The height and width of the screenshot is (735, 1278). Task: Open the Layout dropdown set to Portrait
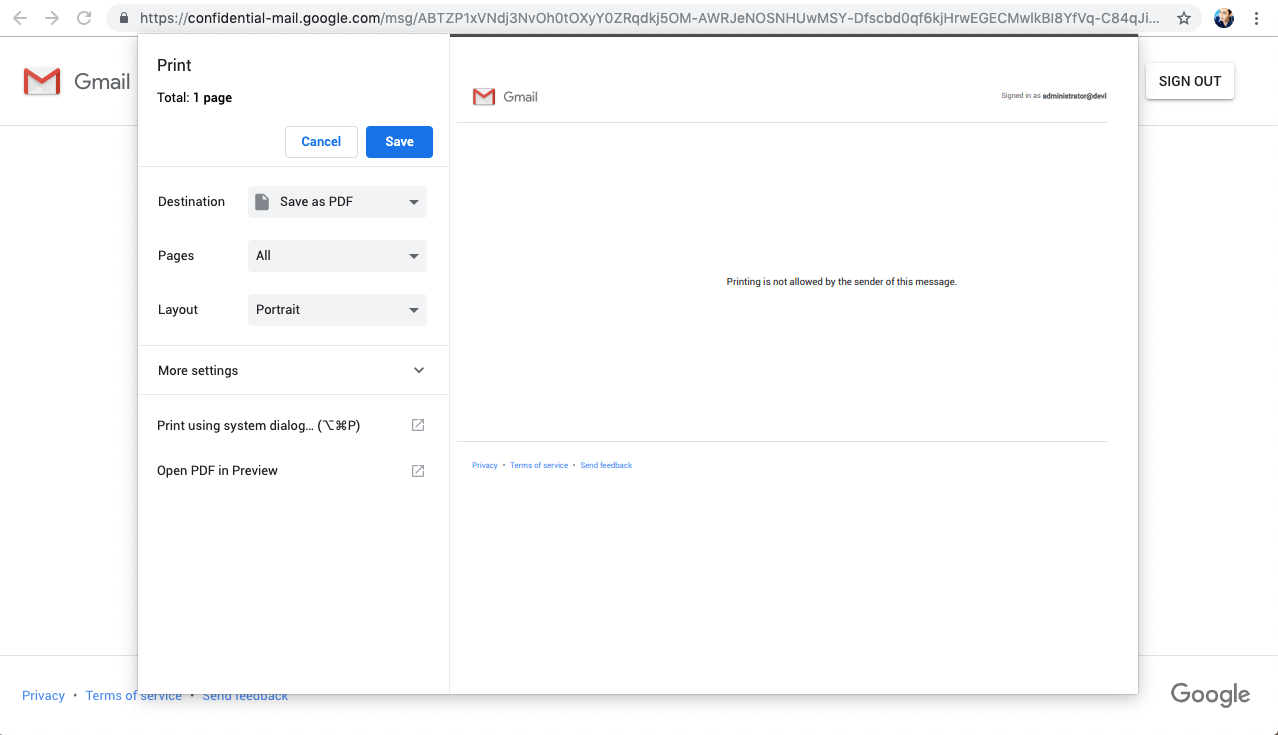(337, 310)
